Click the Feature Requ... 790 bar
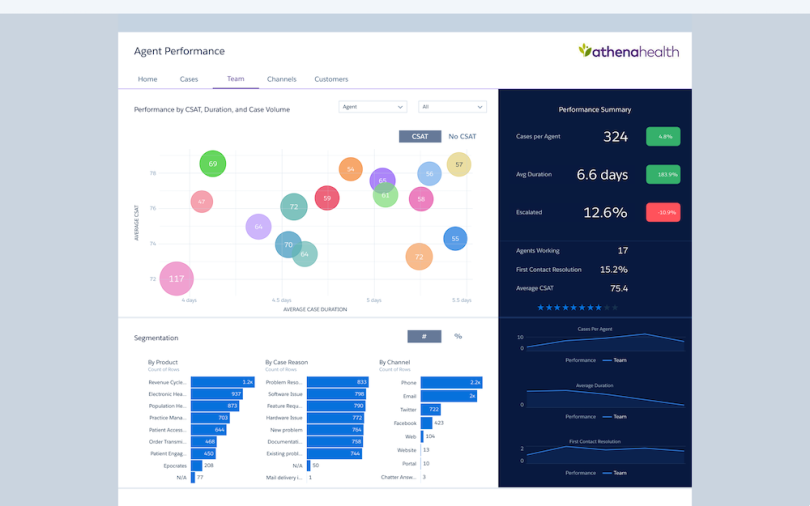This screenshot has height=506, width=810. coord(336,406)
